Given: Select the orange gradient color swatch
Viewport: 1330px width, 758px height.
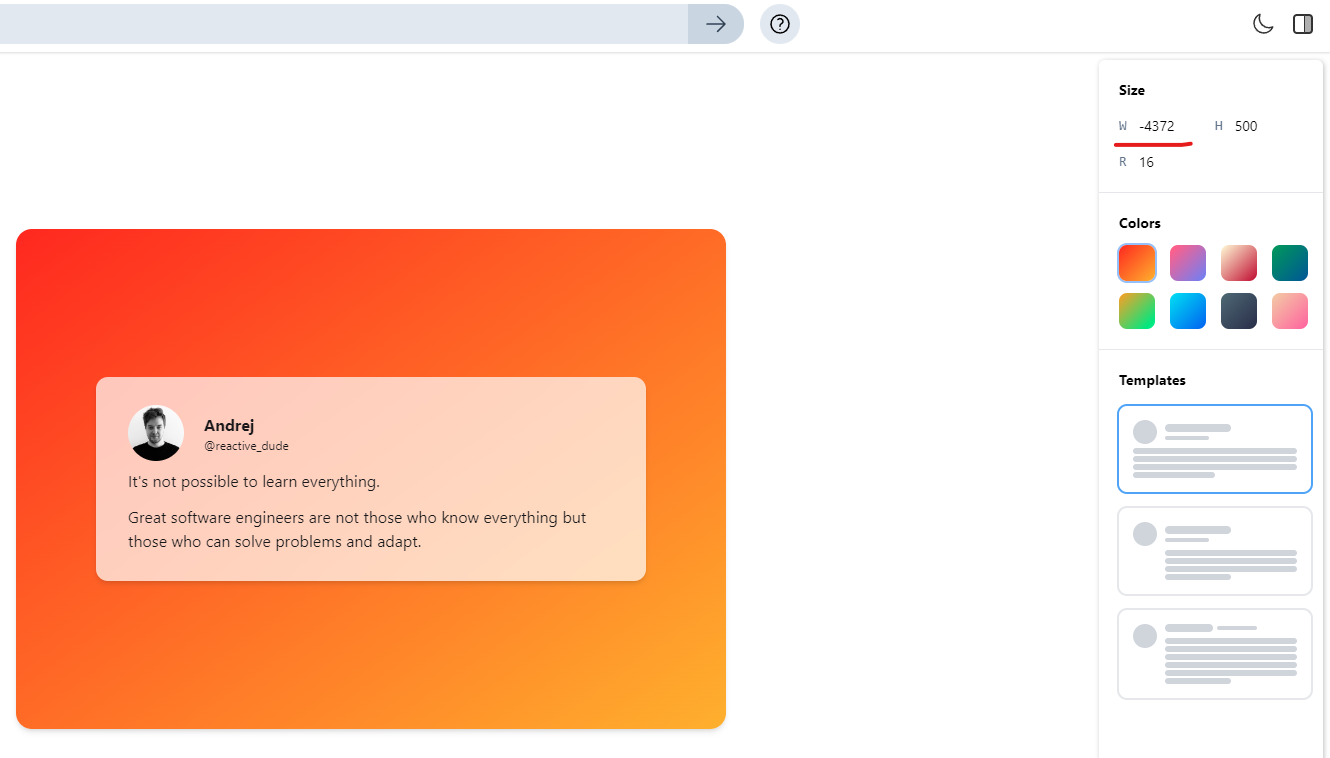Looking at the screenshot, I should [x=1137, y=262].
